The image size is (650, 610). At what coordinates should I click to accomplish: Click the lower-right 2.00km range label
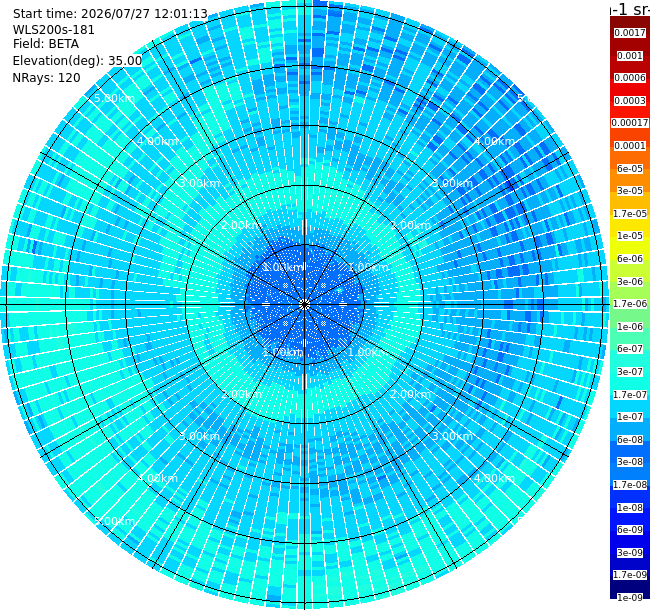410,394
